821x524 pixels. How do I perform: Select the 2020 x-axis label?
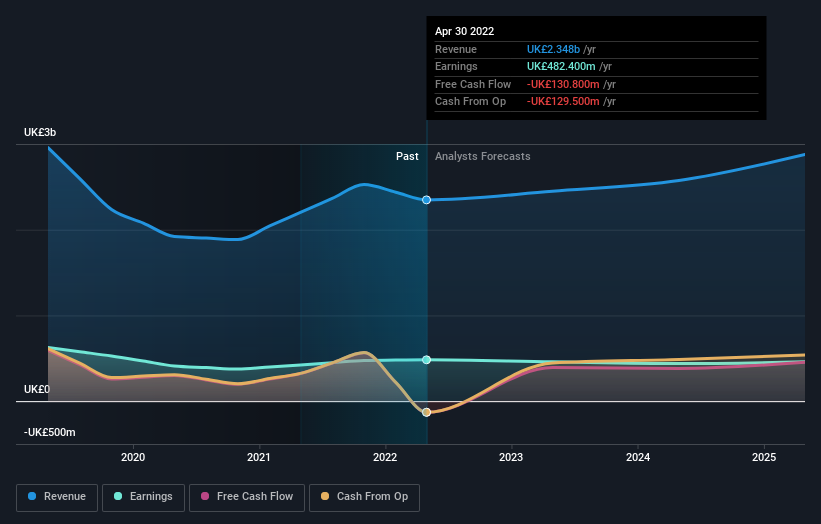[133, 457]
